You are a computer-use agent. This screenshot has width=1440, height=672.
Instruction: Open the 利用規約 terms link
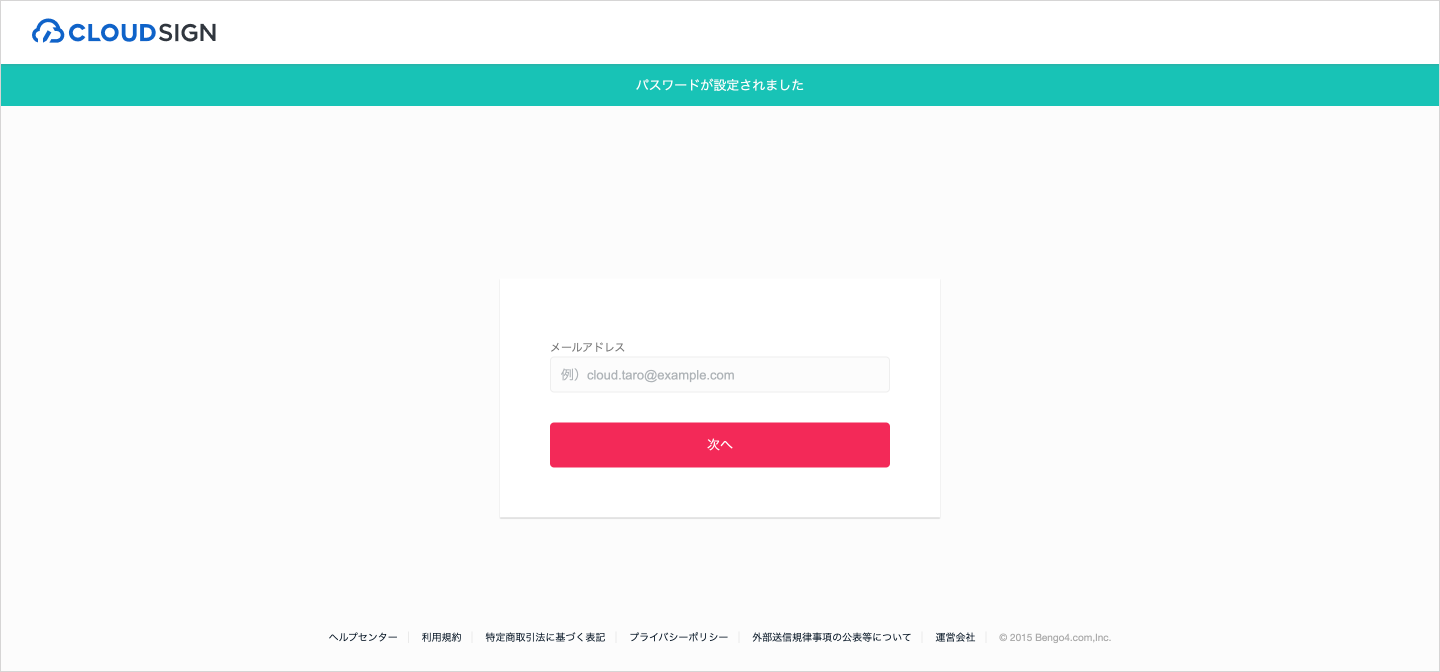[x=441, y=637]
